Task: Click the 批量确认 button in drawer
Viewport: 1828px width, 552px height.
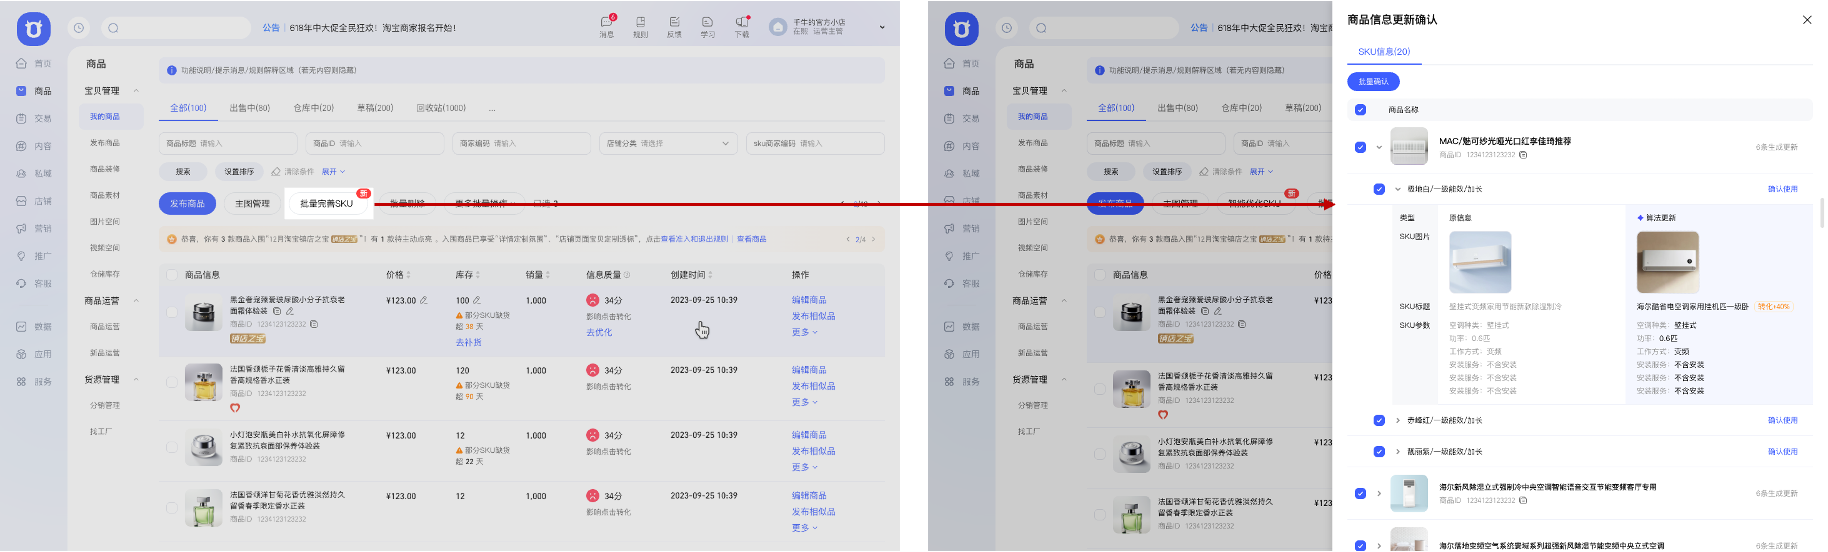Action: [1373, 82]
